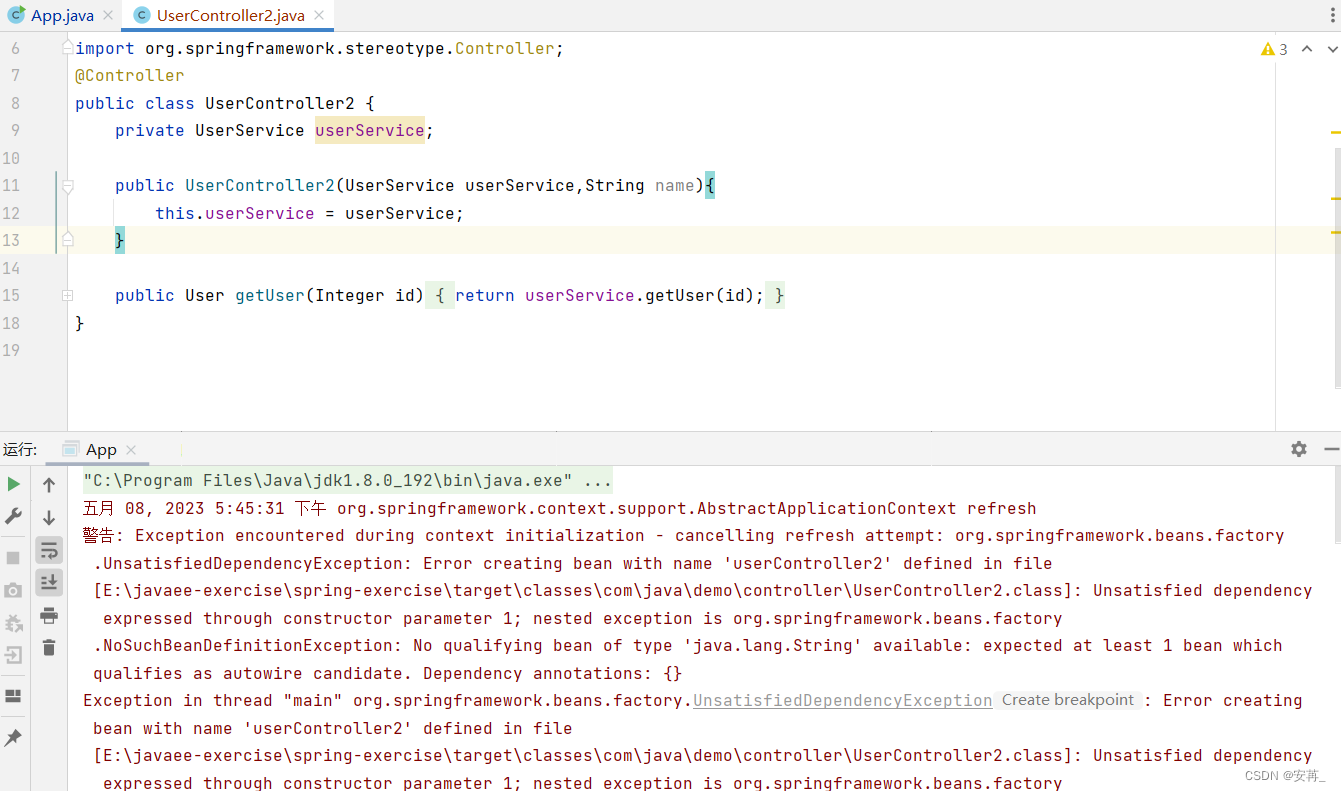Select the App run tab
The image size is (1341, 791).
pyautogui.click(x=100, y=449)
